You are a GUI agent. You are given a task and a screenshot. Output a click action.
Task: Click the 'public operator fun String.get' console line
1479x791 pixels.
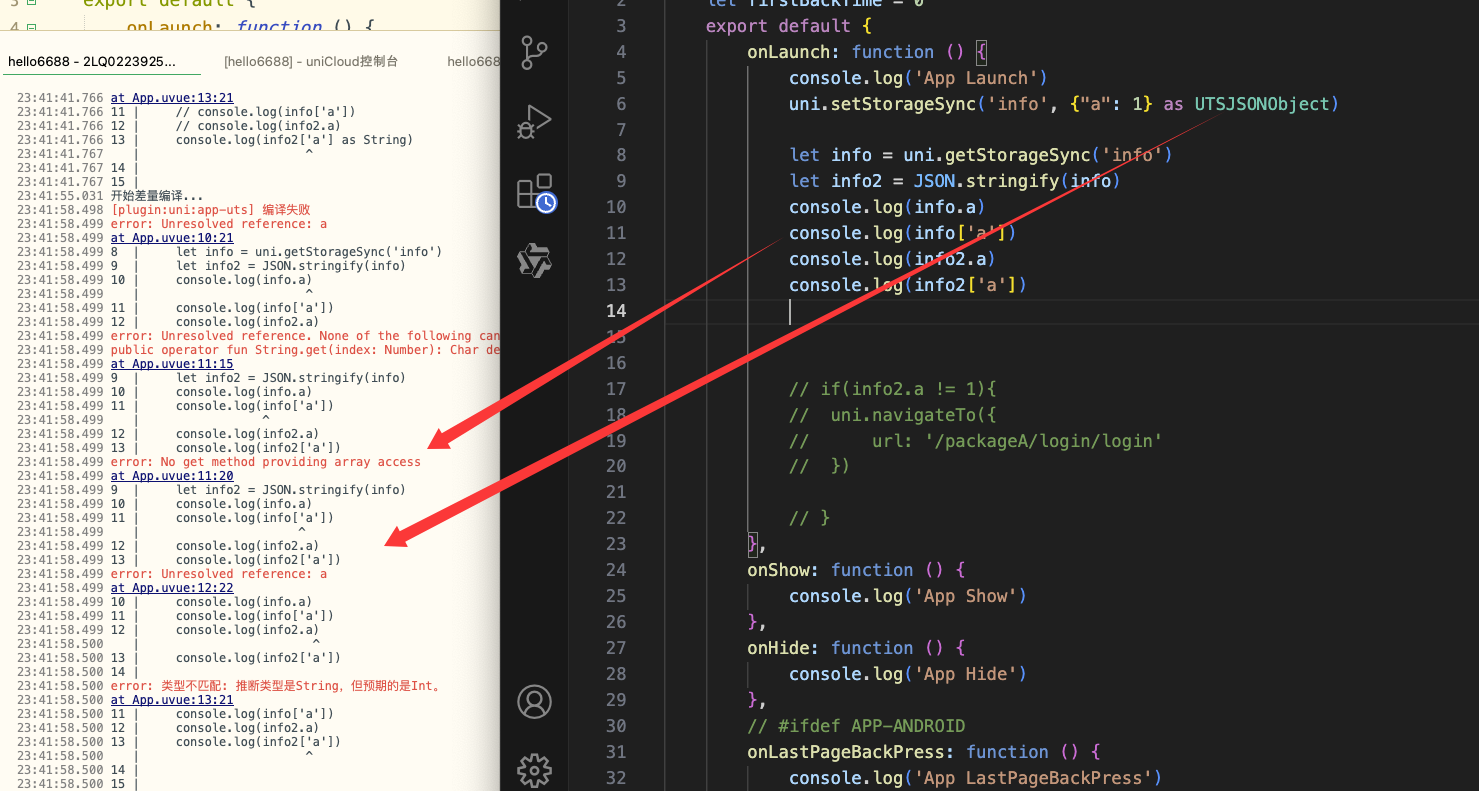[305, 350]
